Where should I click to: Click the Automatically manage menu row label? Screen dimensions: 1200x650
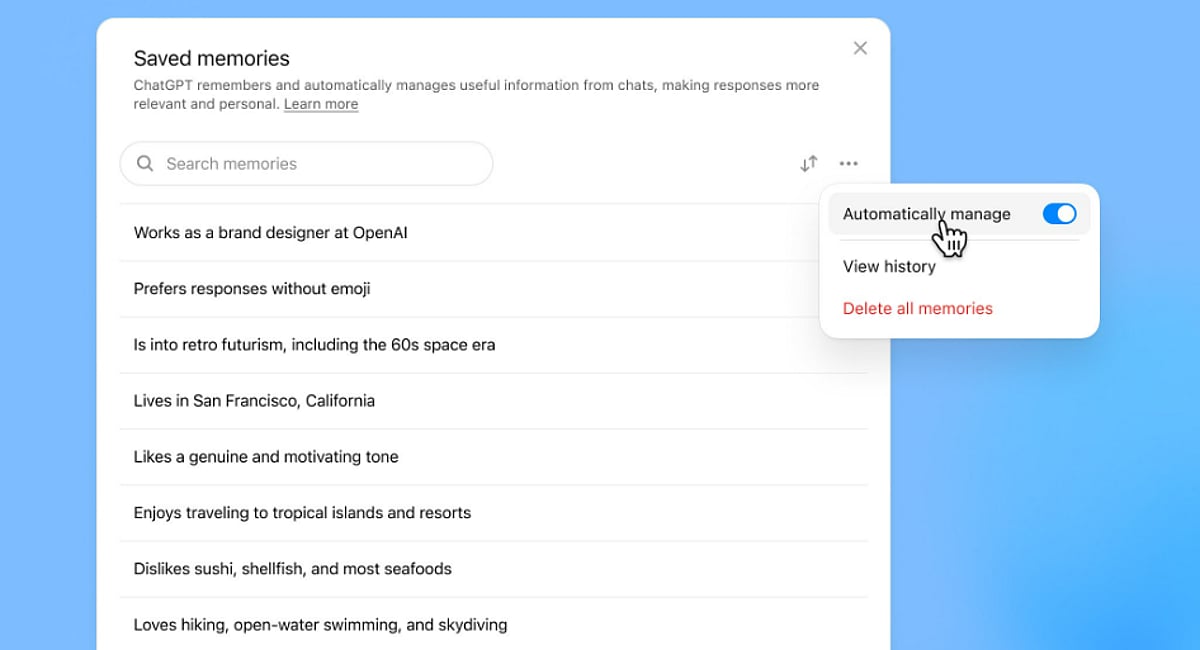click(x=926, y=213)
